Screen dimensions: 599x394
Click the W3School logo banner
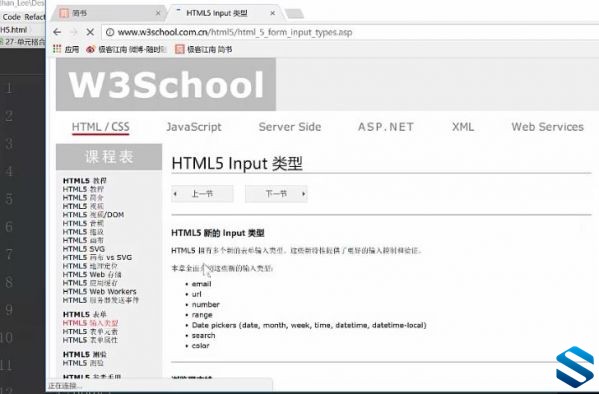point(166,84)
